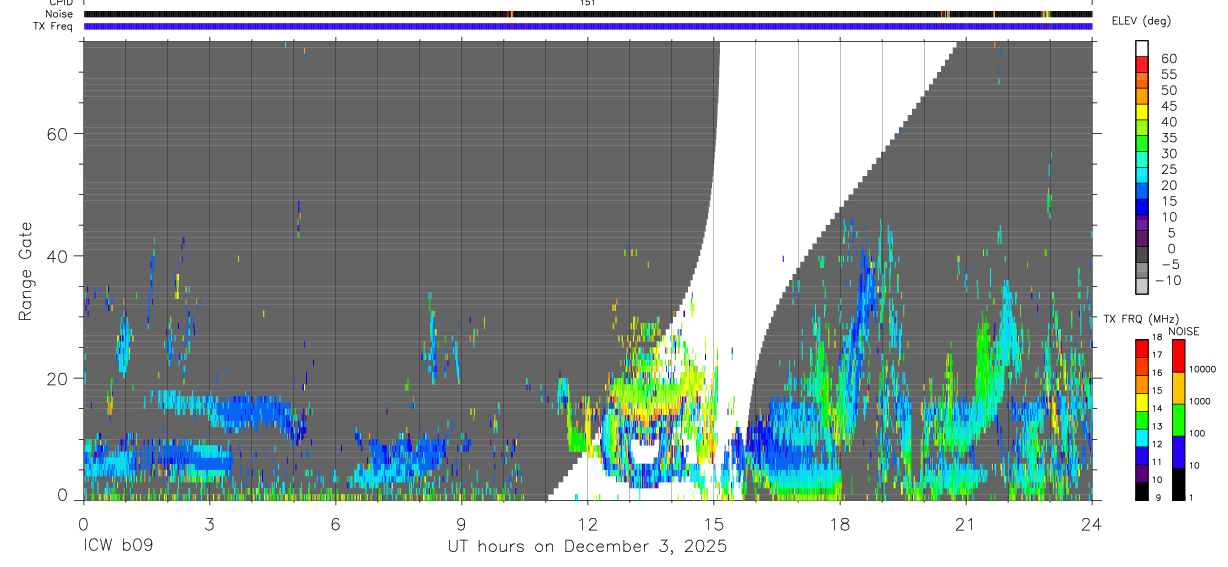Screen dimensions: 1228x567
Task: Pick yellow ELEV colorbar segment between 40 and 45
Action: pos(1142,112)
